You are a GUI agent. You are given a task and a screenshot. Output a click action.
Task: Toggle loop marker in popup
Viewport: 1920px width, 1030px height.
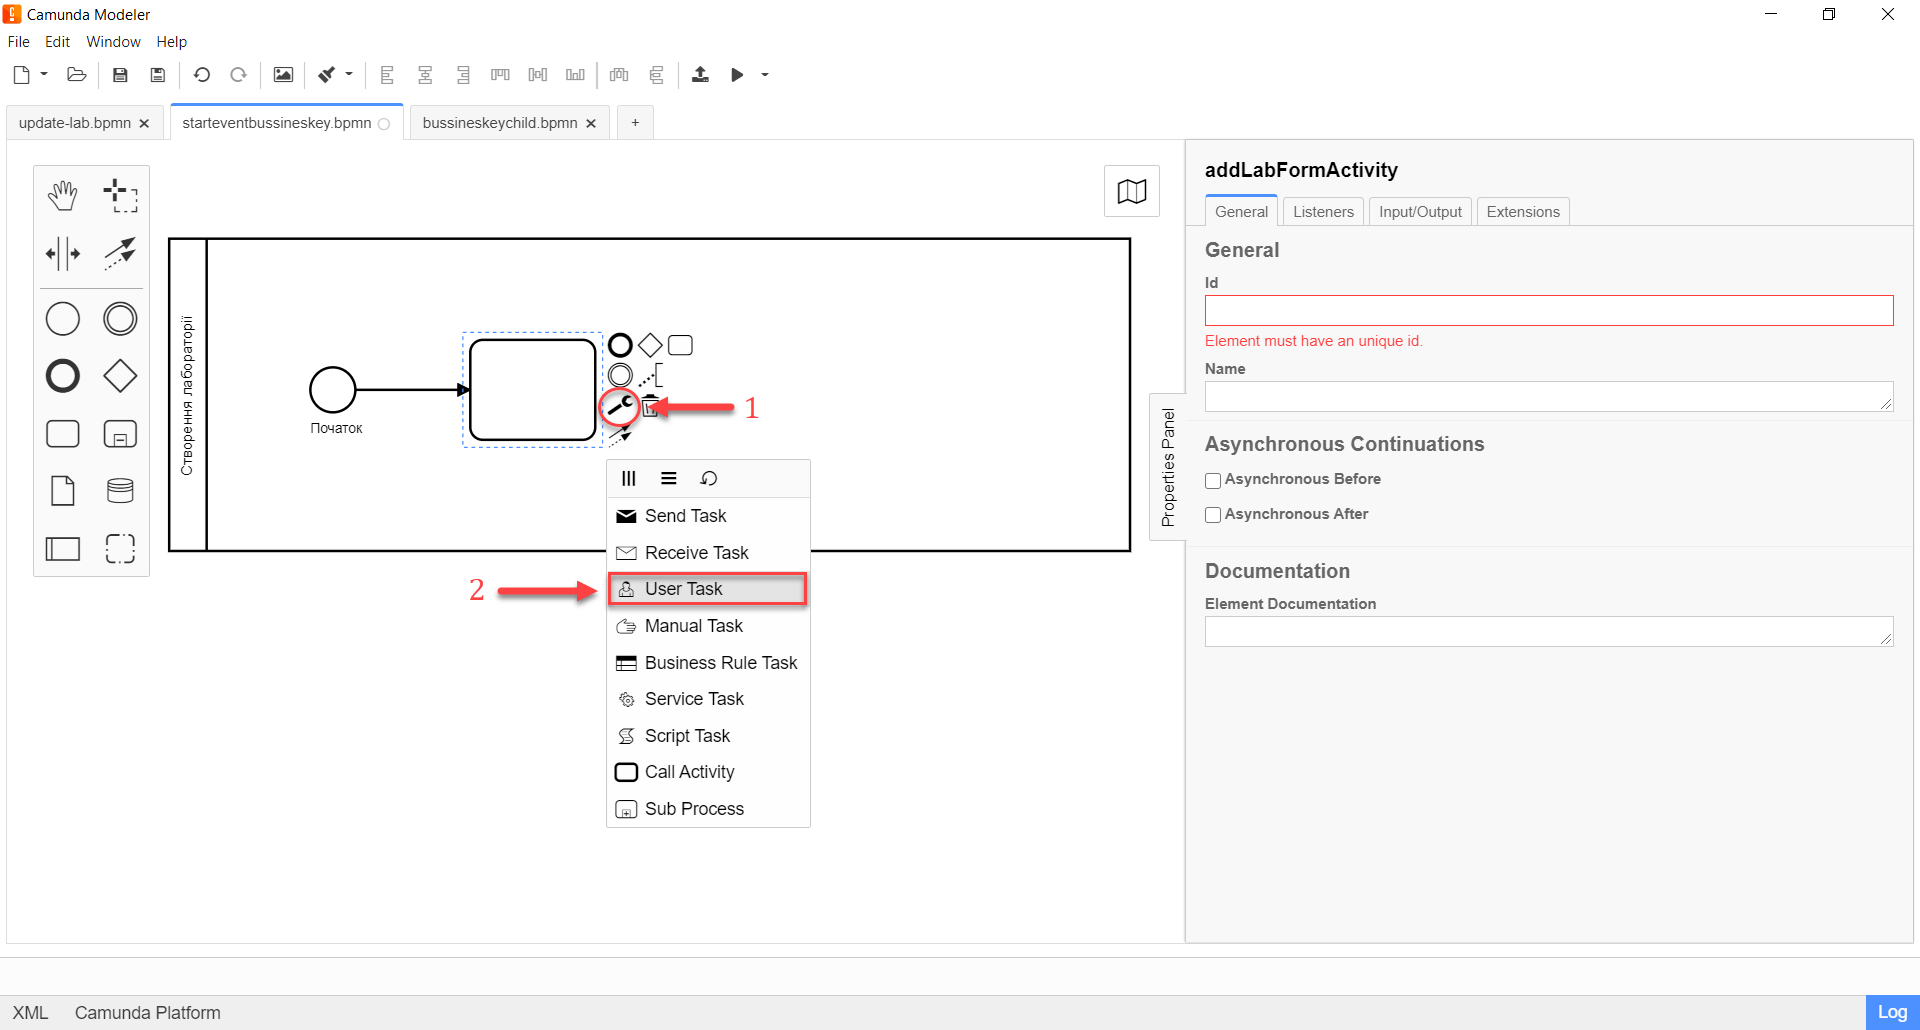708,478
